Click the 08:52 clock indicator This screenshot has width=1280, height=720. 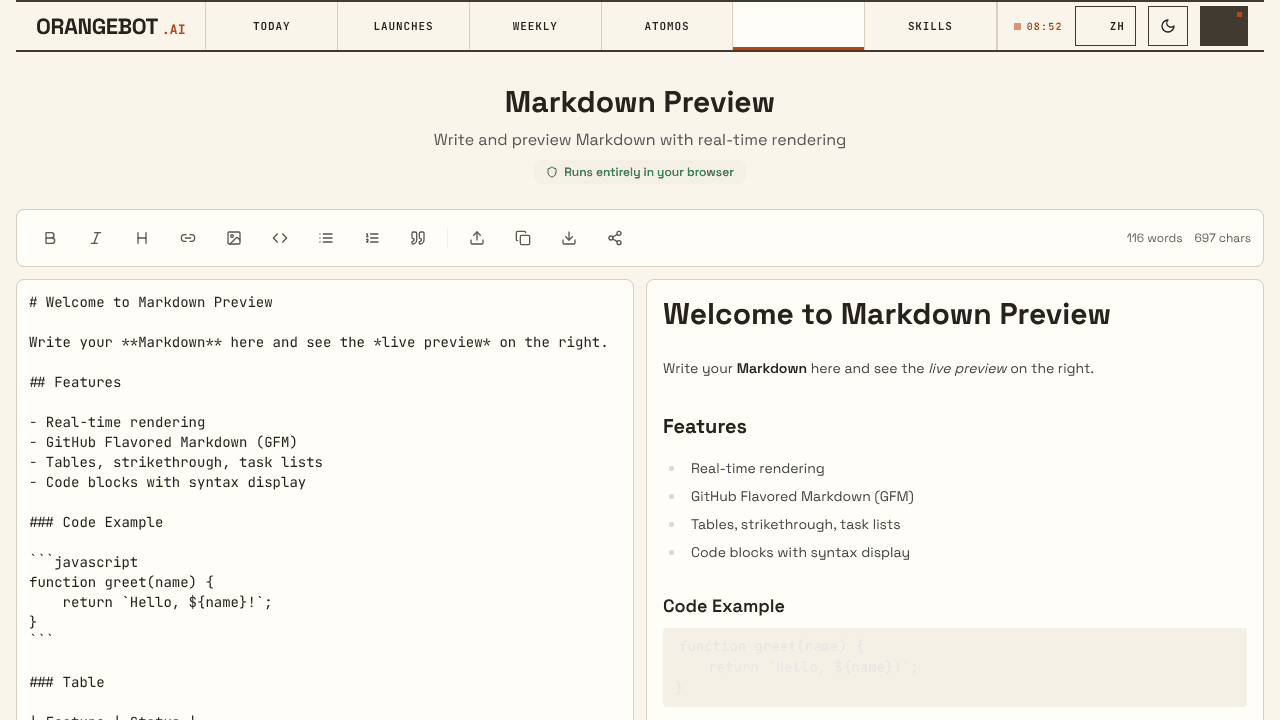tap(1038, 27)
